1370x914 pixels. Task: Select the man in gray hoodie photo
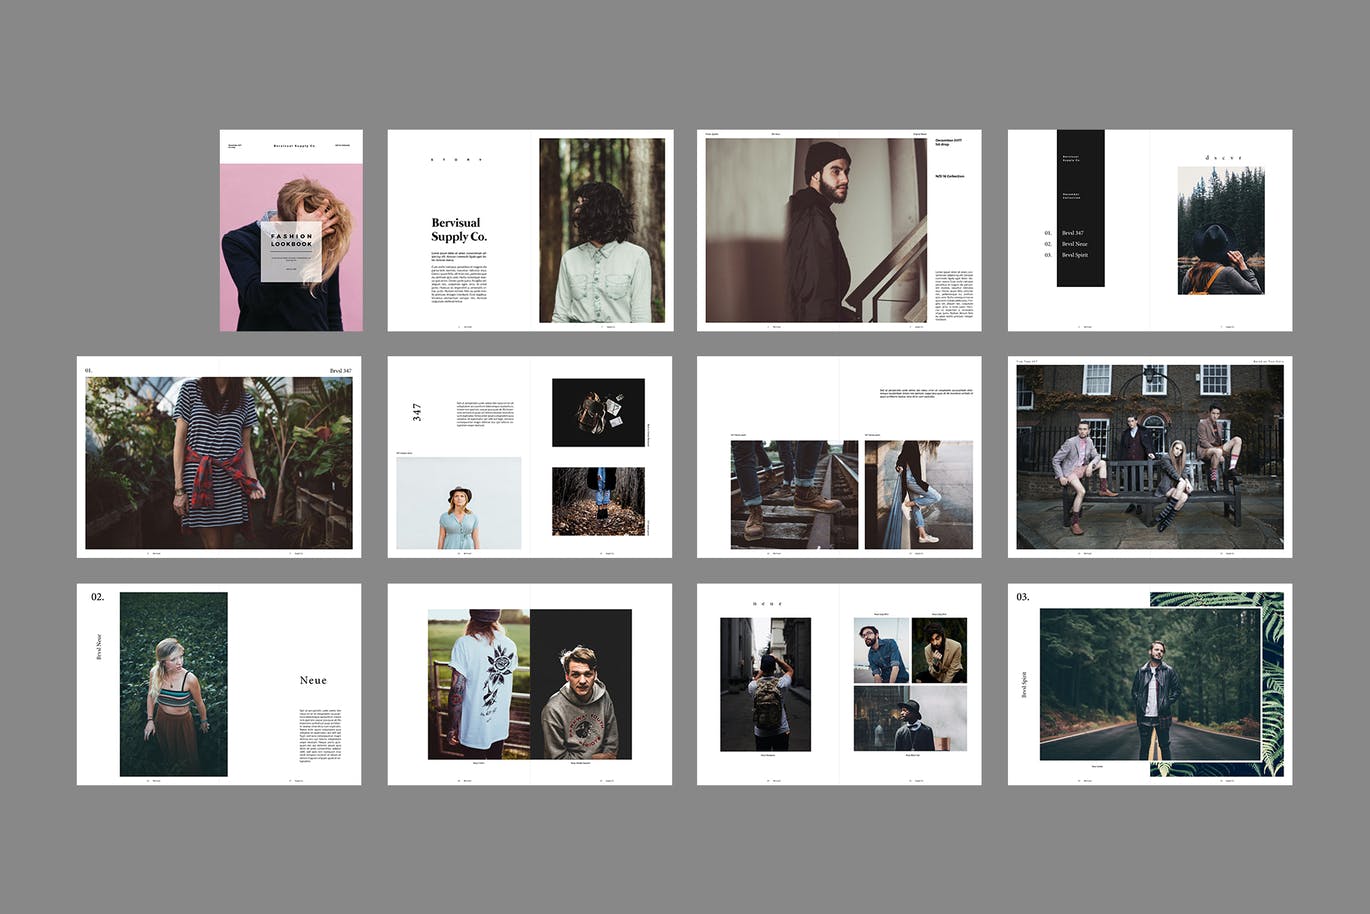tap(580, 684)
